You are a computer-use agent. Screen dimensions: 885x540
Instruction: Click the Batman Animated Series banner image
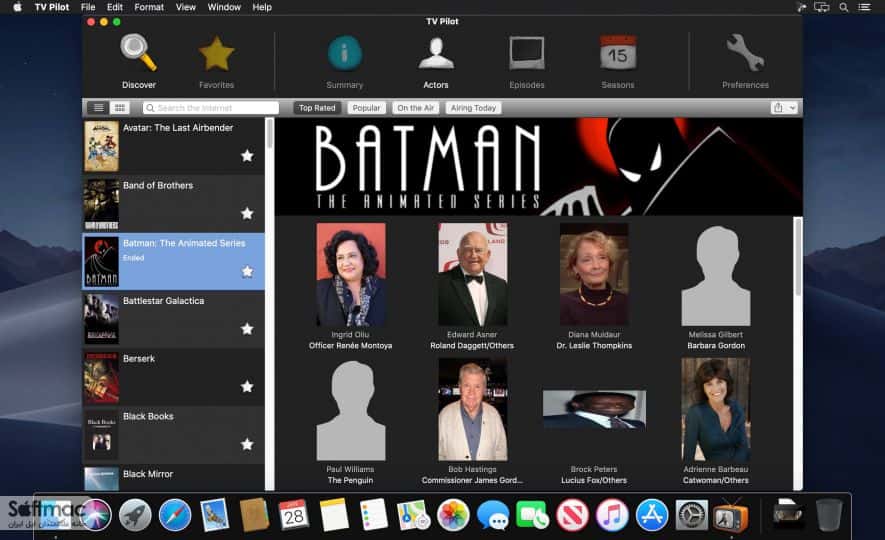(x=538, y=167)
